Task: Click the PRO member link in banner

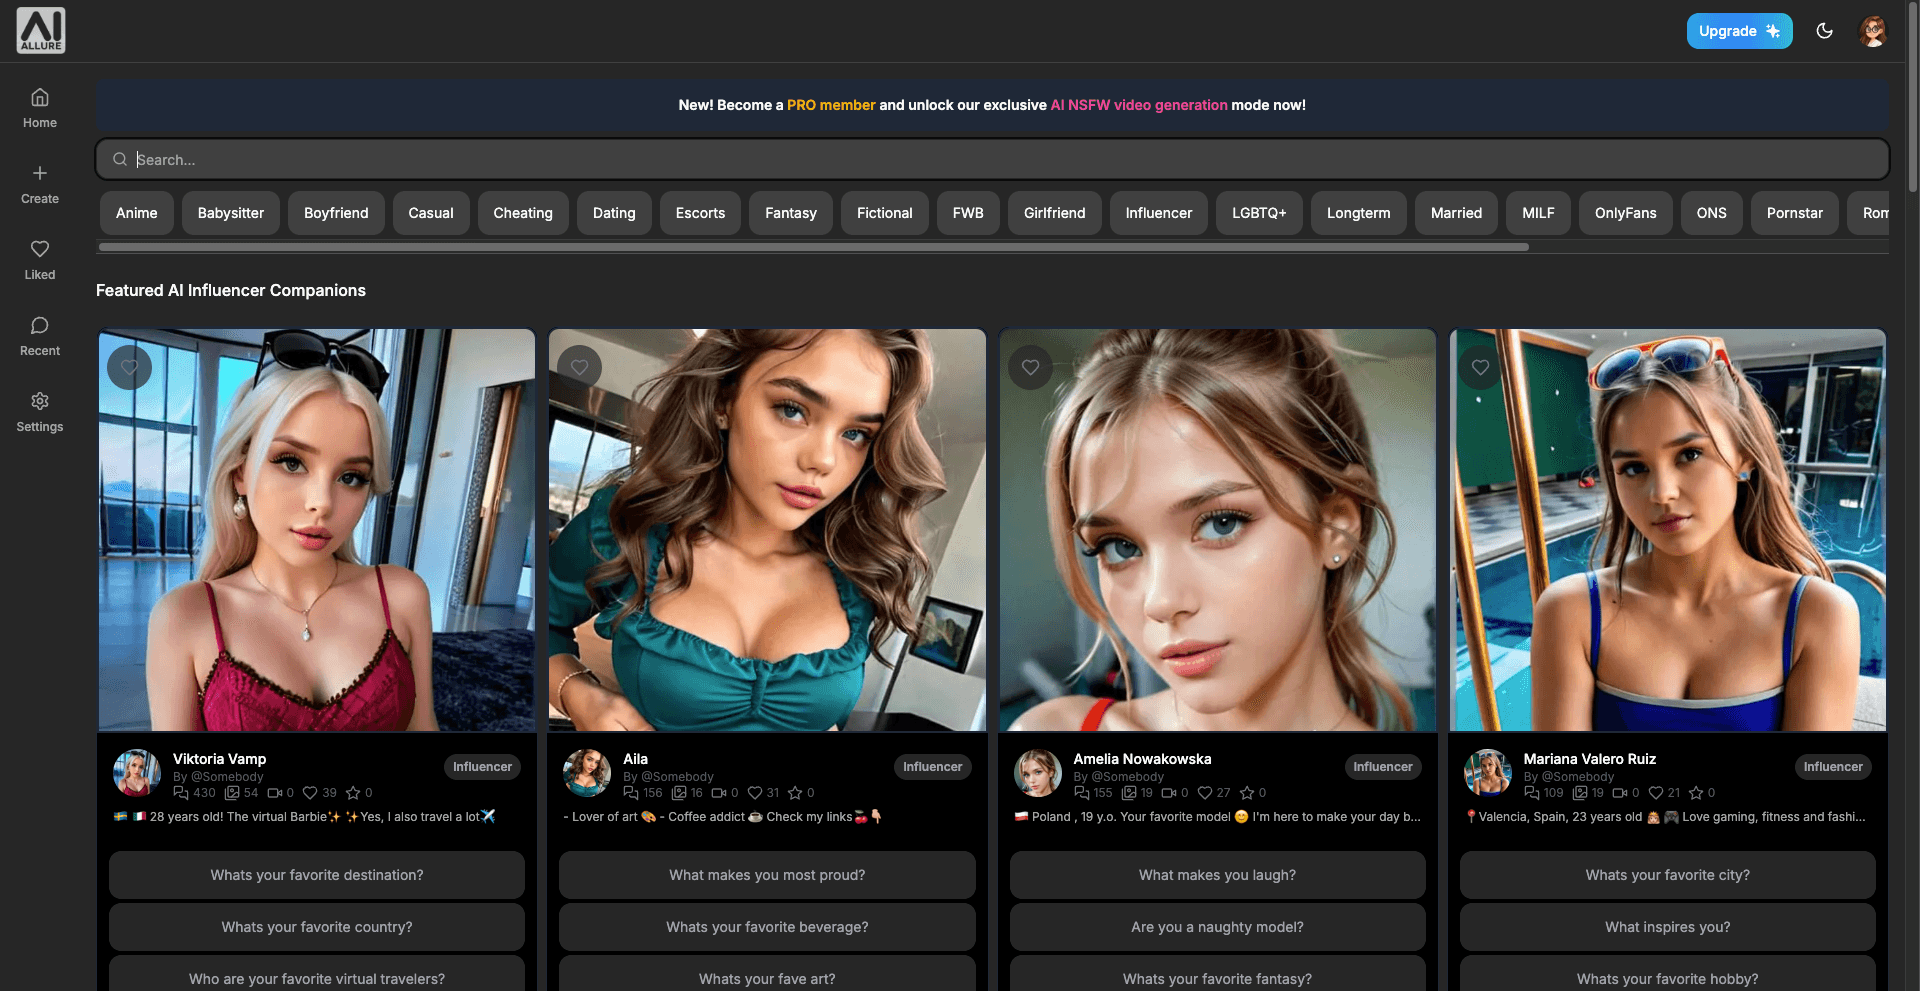Action: click(x=830, y=105)
